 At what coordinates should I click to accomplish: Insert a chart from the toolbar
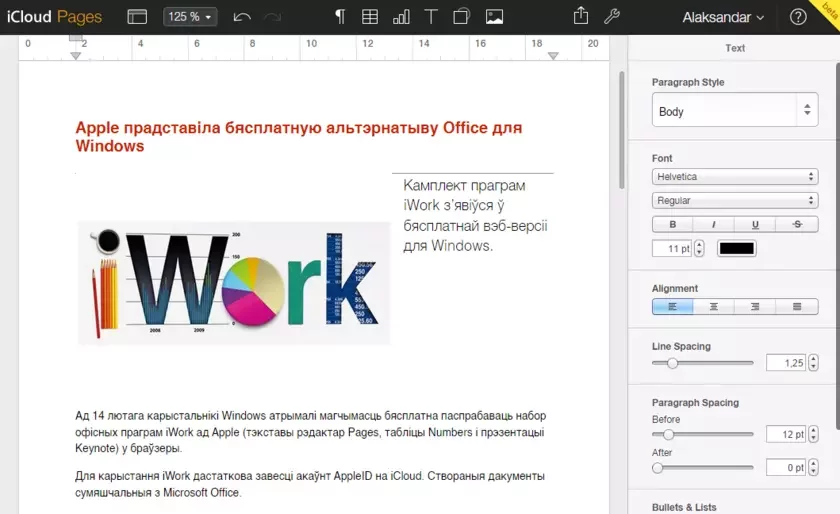[401, 17]
